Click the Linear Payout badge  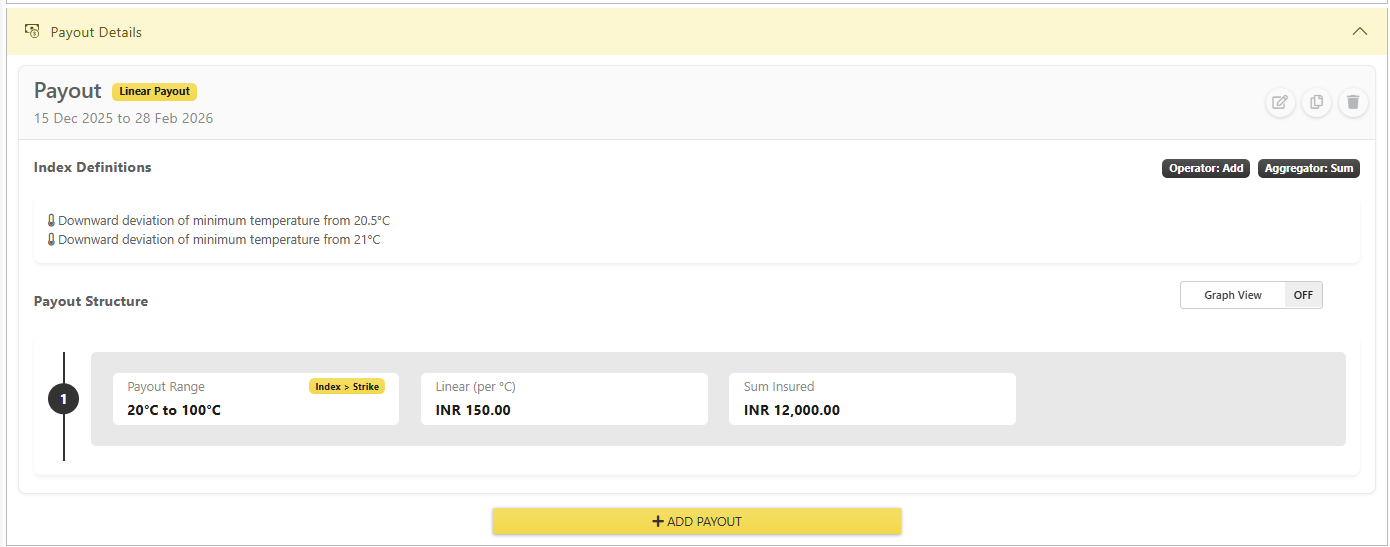tap(155, 91)
